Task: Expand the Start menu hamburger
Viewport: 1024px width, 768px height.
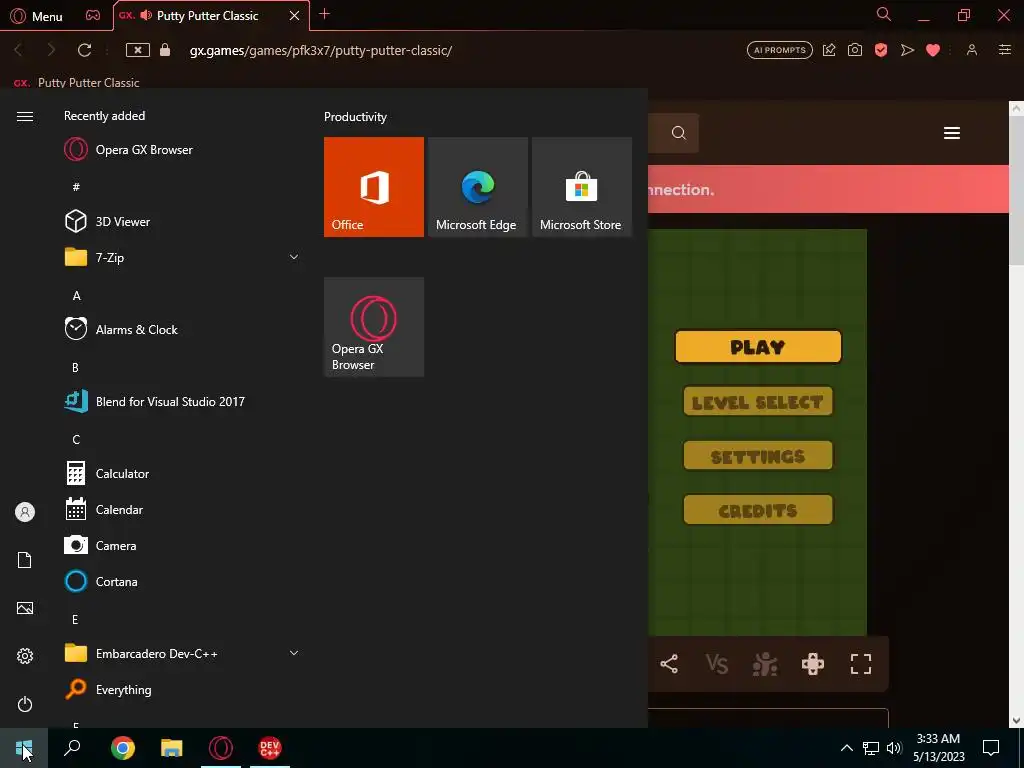Action: point(25,116)
